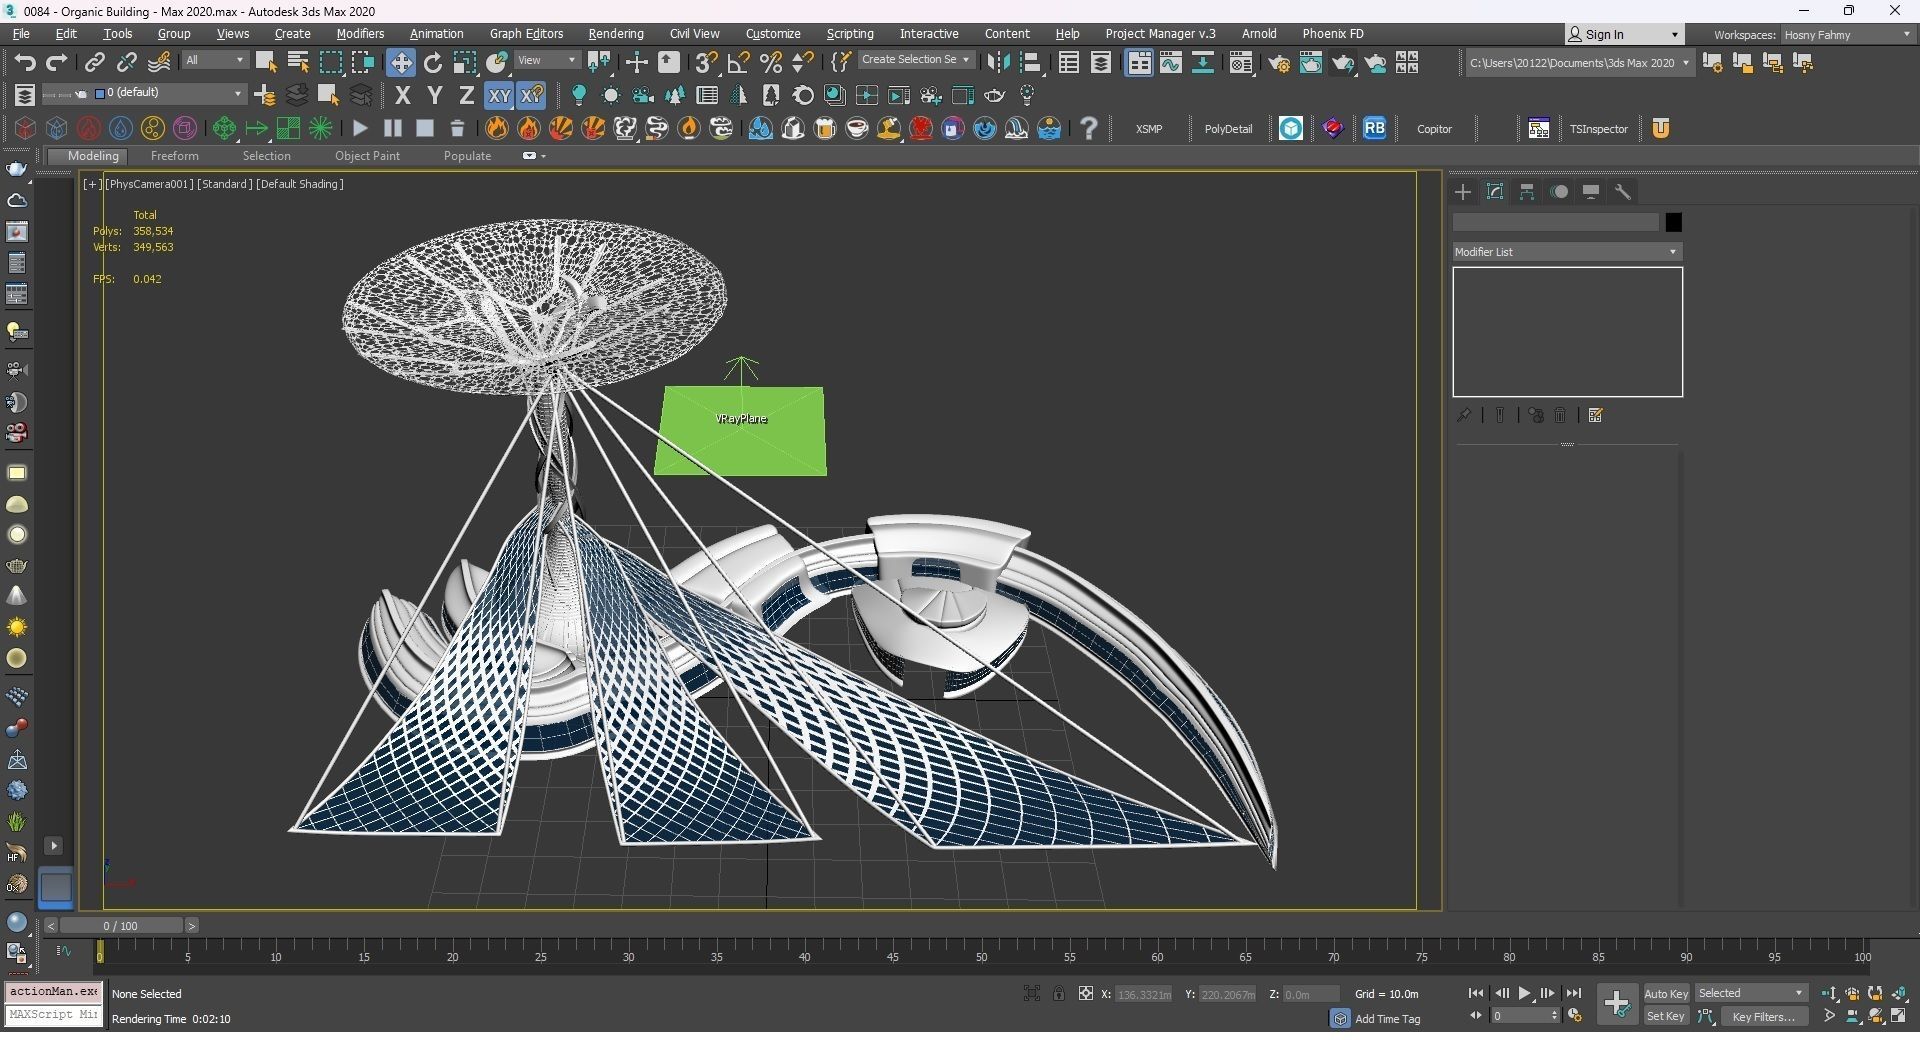Click the Key Filters button

click(1762, 1016)
